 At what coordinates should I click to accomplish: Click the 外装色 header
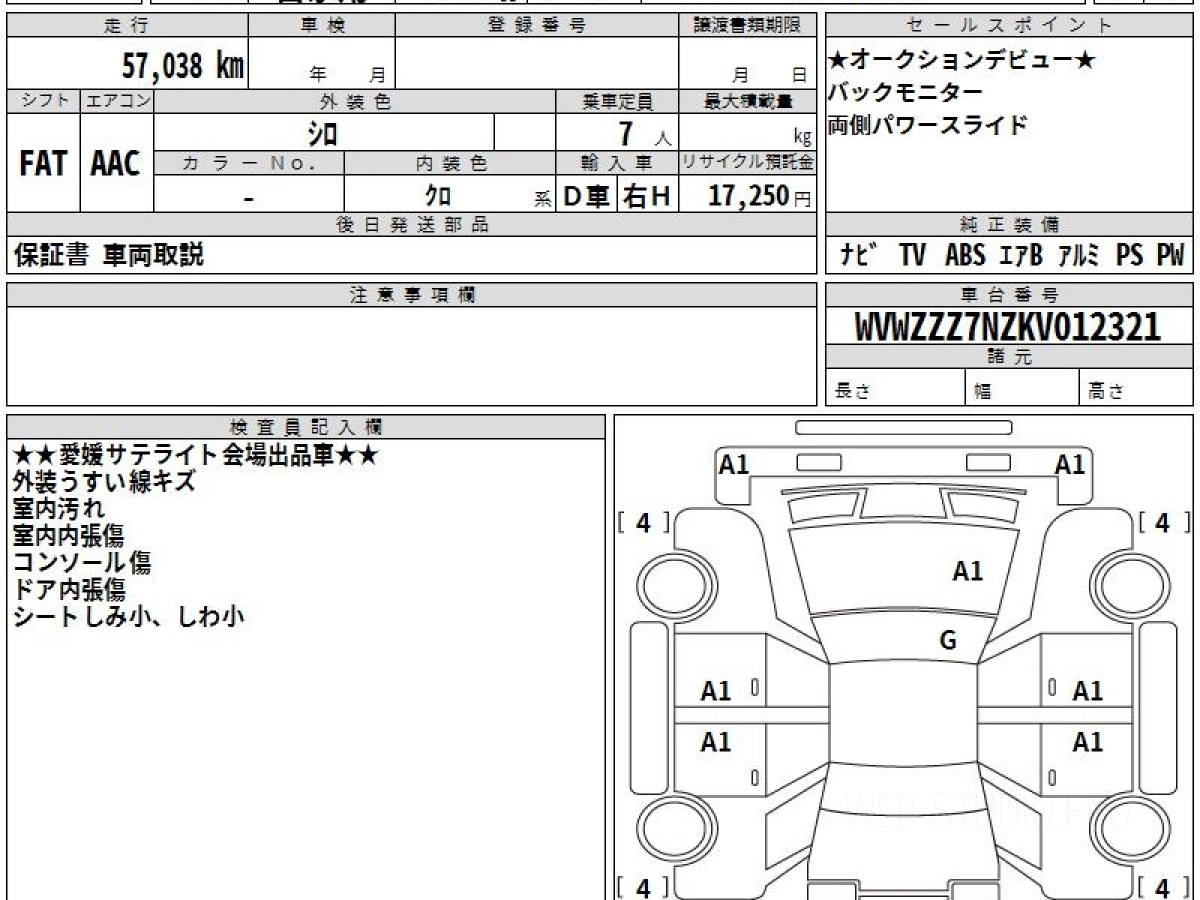click(354, 101)
